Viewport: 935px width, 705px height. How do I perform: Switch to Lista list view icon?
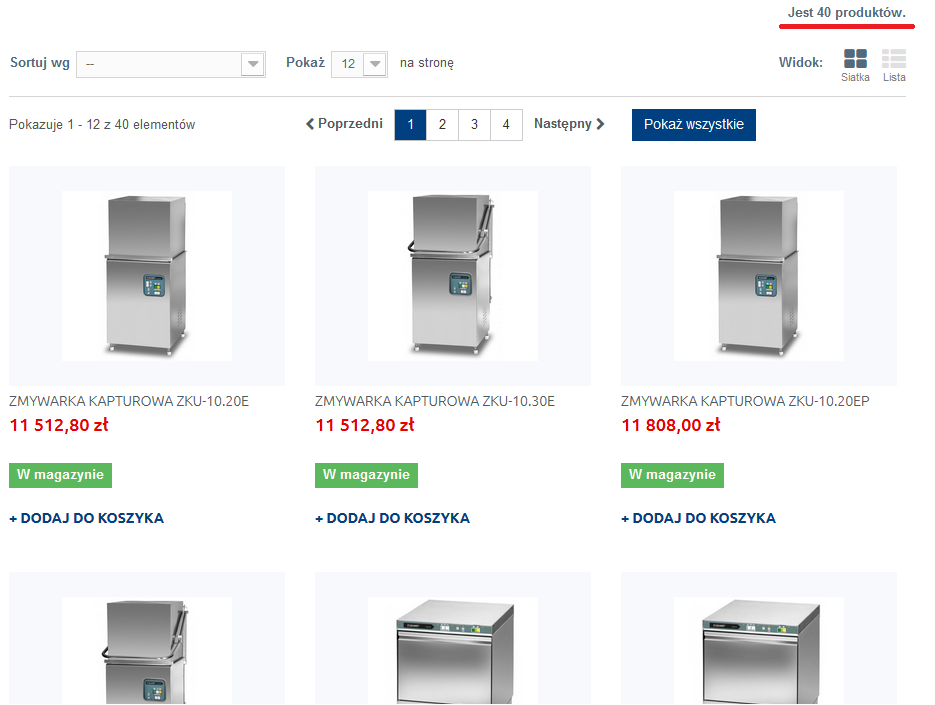pyautogui.click(x=894, y=59)
